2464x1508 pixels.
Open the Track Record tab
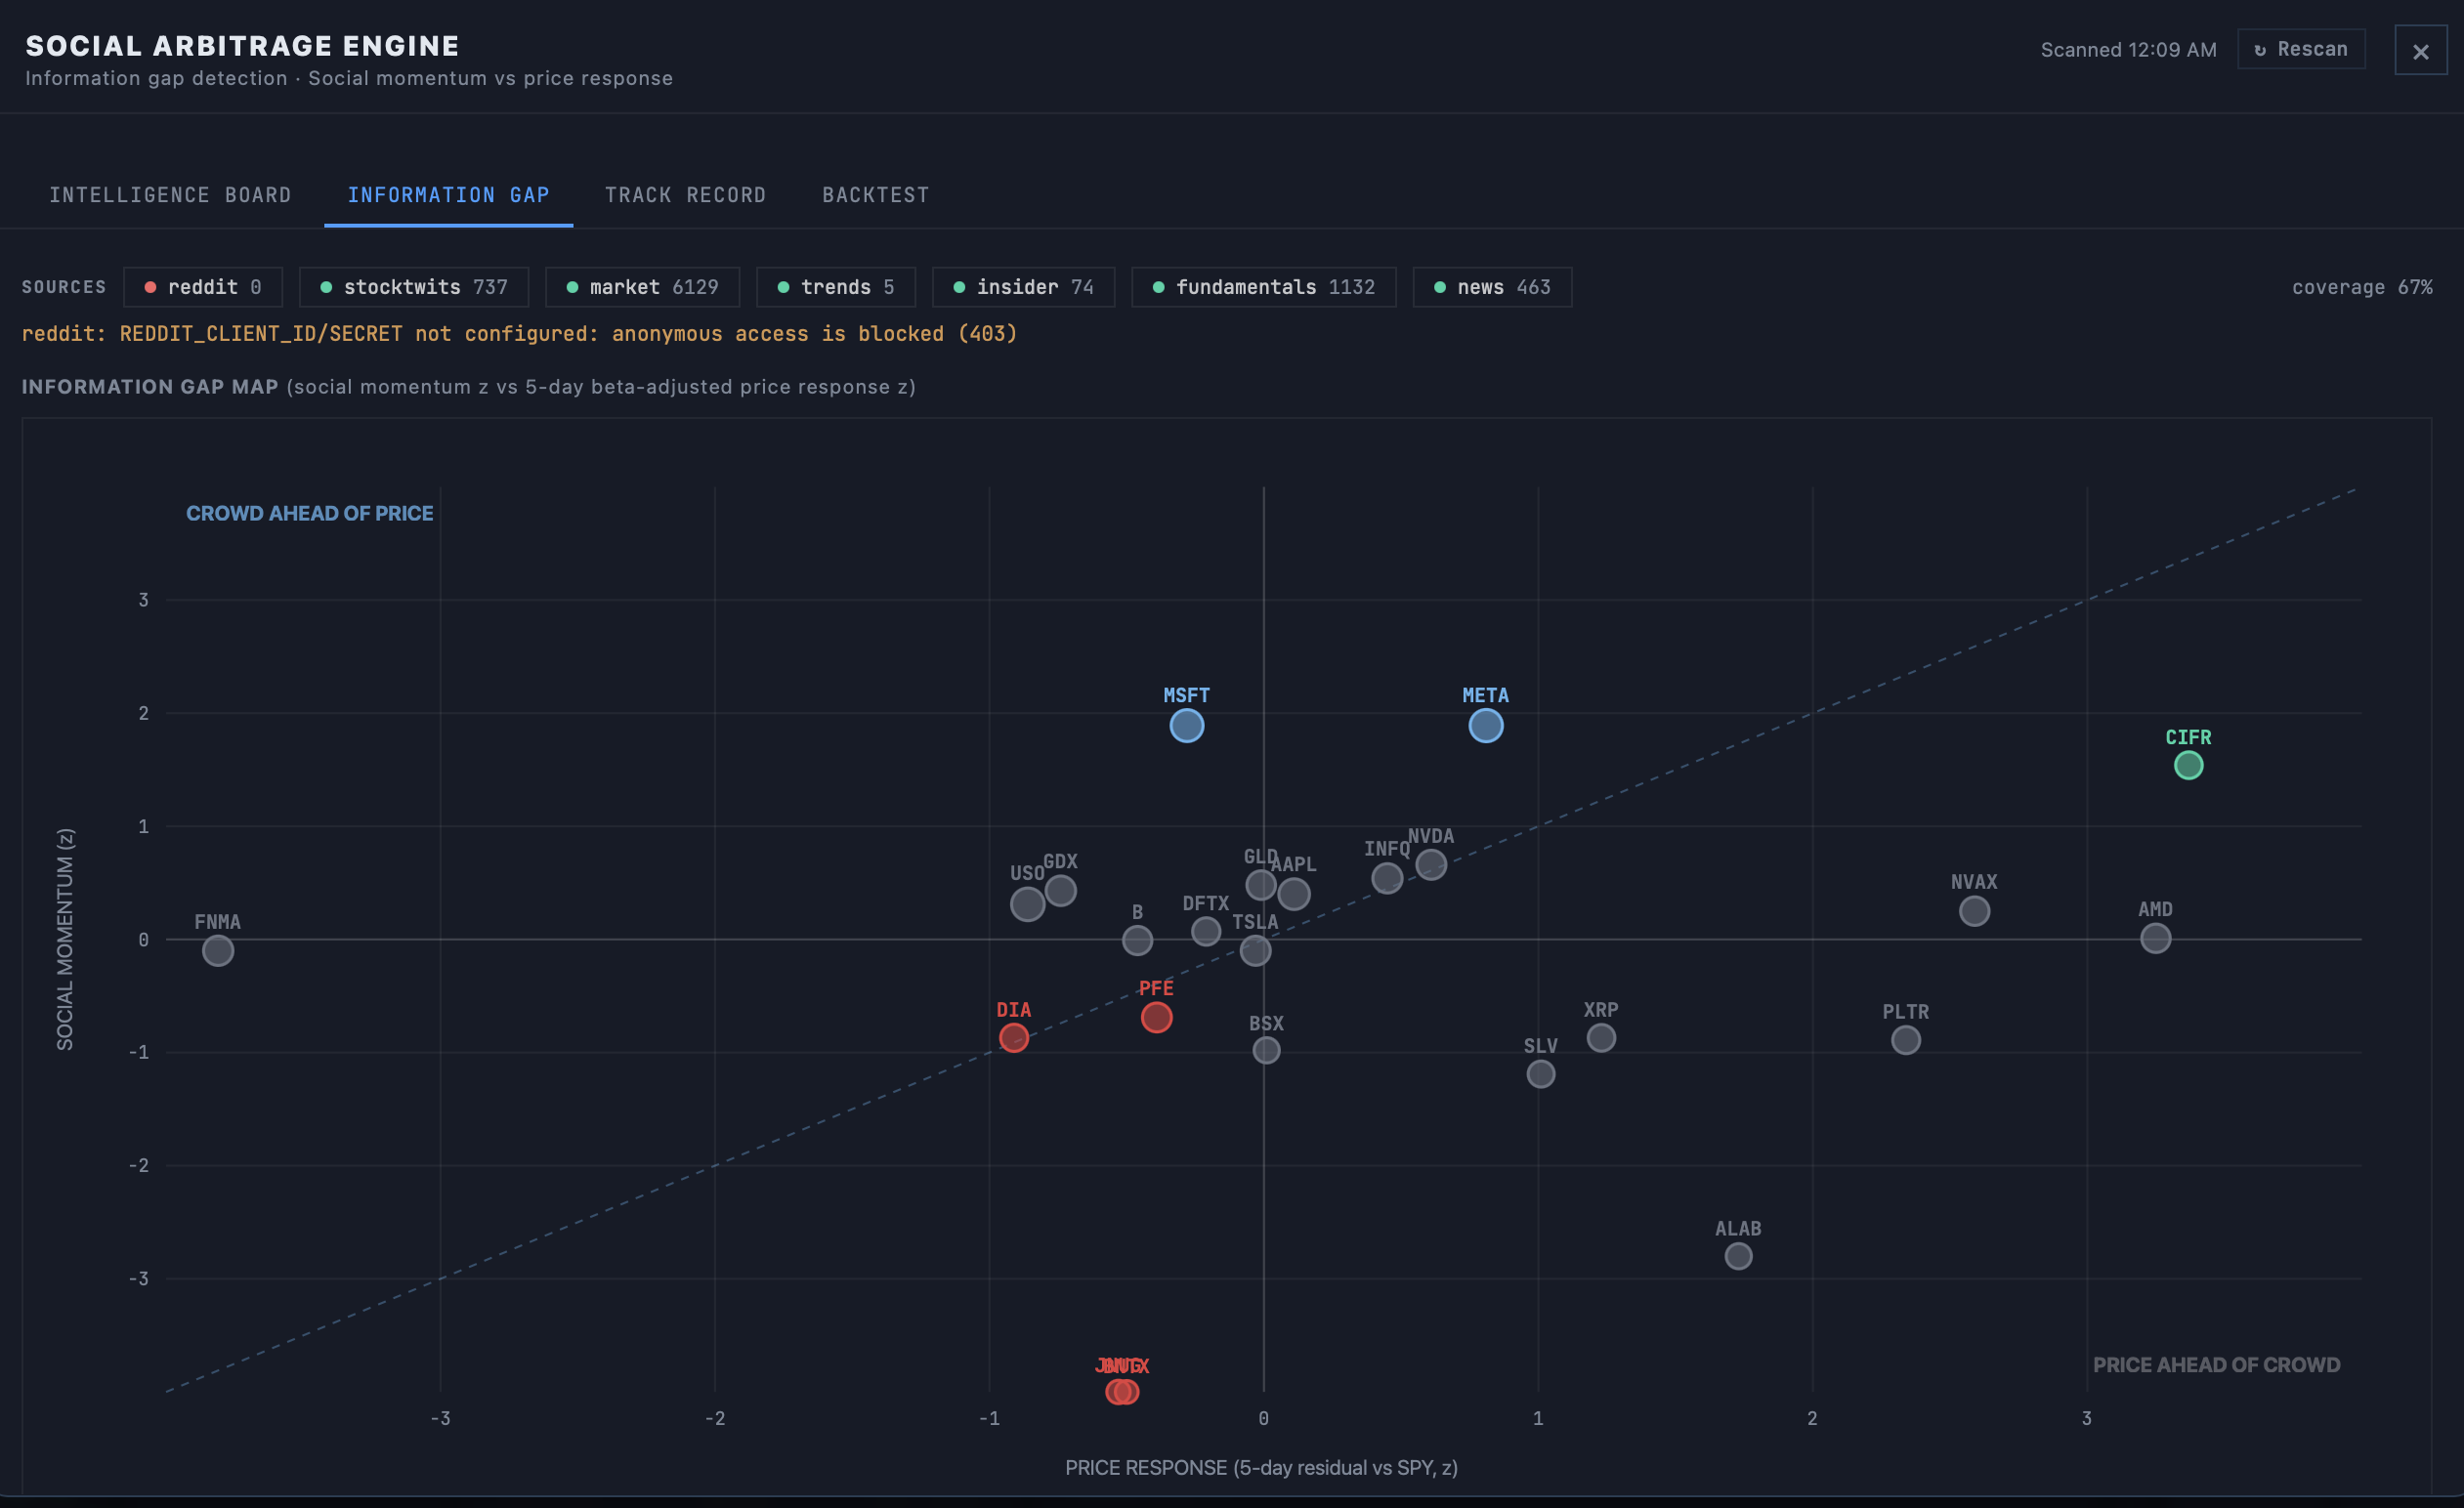pos(685,195)
